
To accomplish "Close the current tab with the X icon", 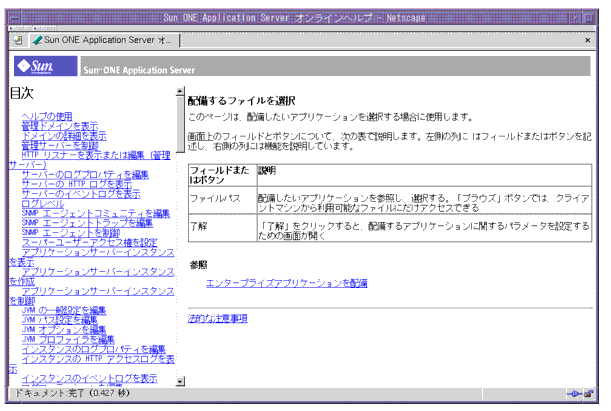I will click(587, 41).
